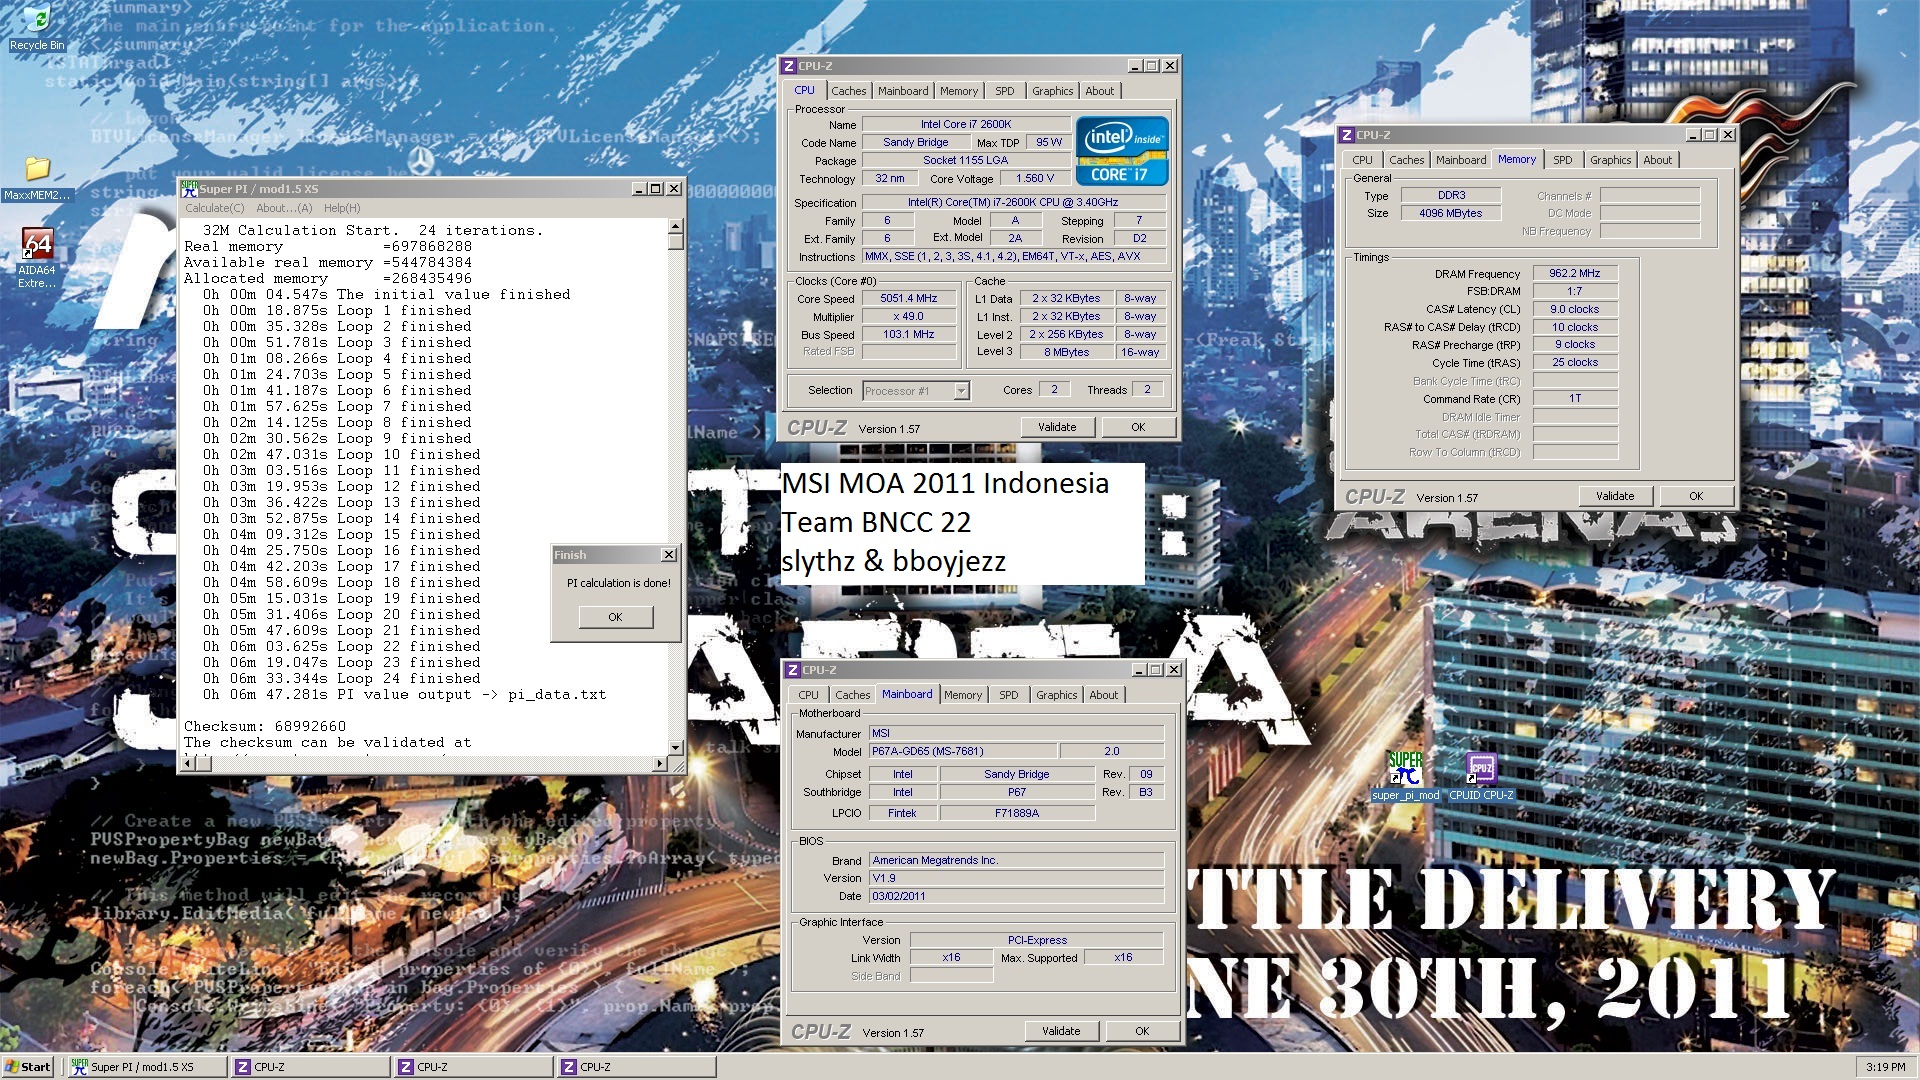Open SPD tab in memory CPU-Z window
Screen dimensions: 1920x1080
[x=1562, y=160]
